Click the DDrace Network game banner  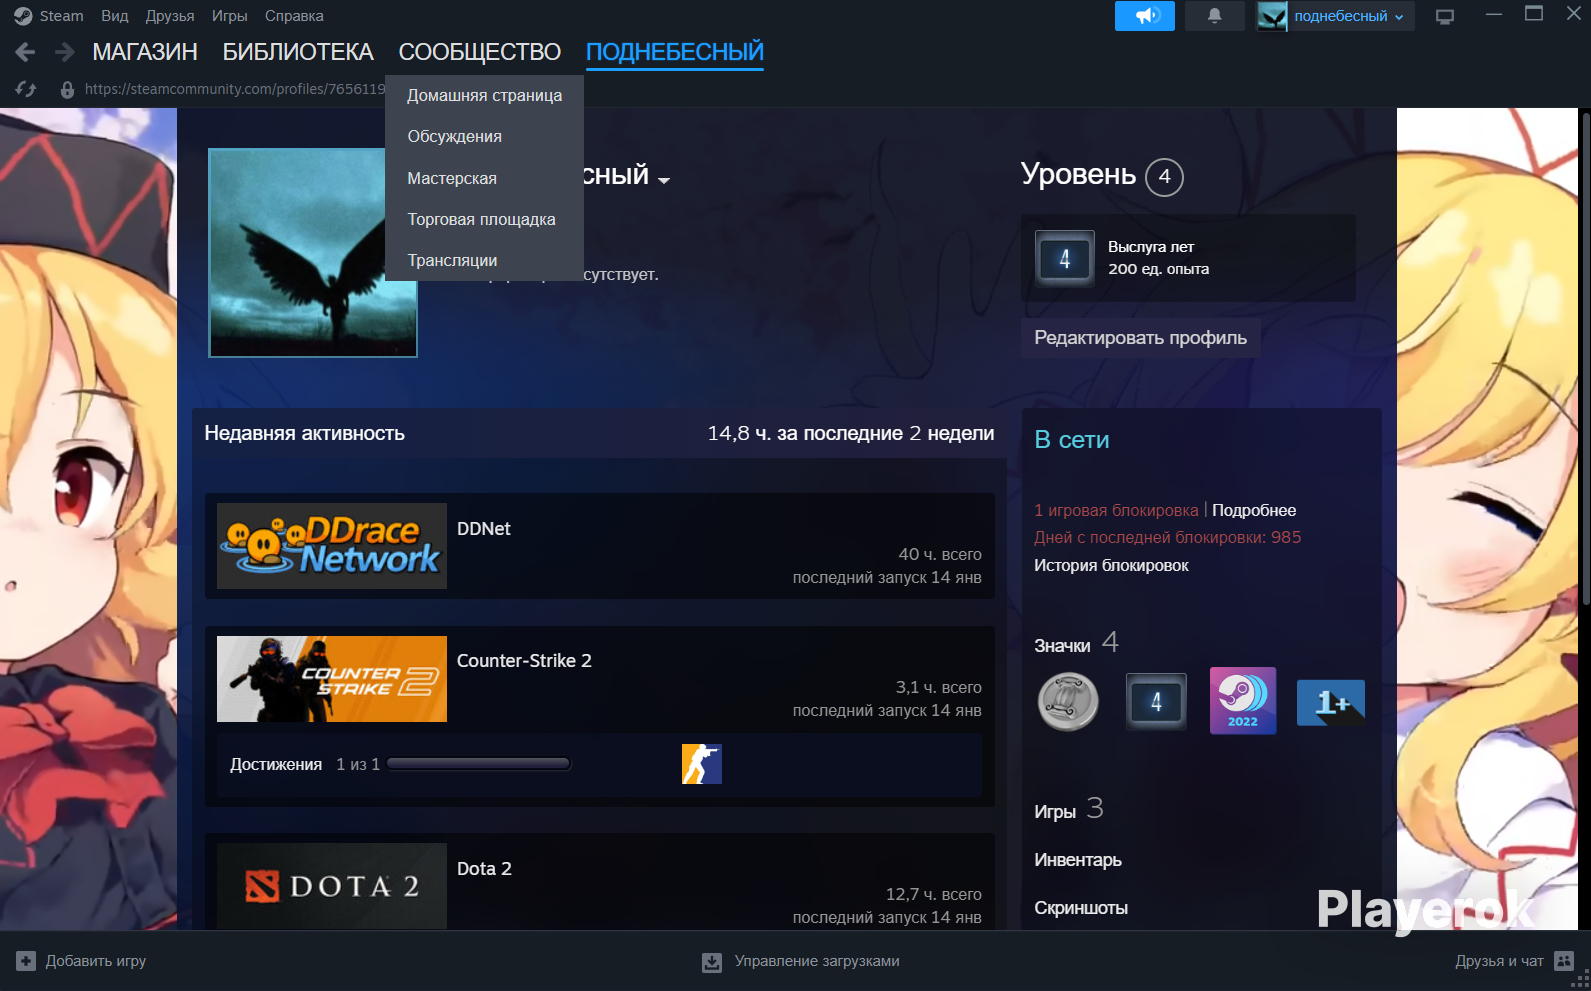click(x=332, y=546)
